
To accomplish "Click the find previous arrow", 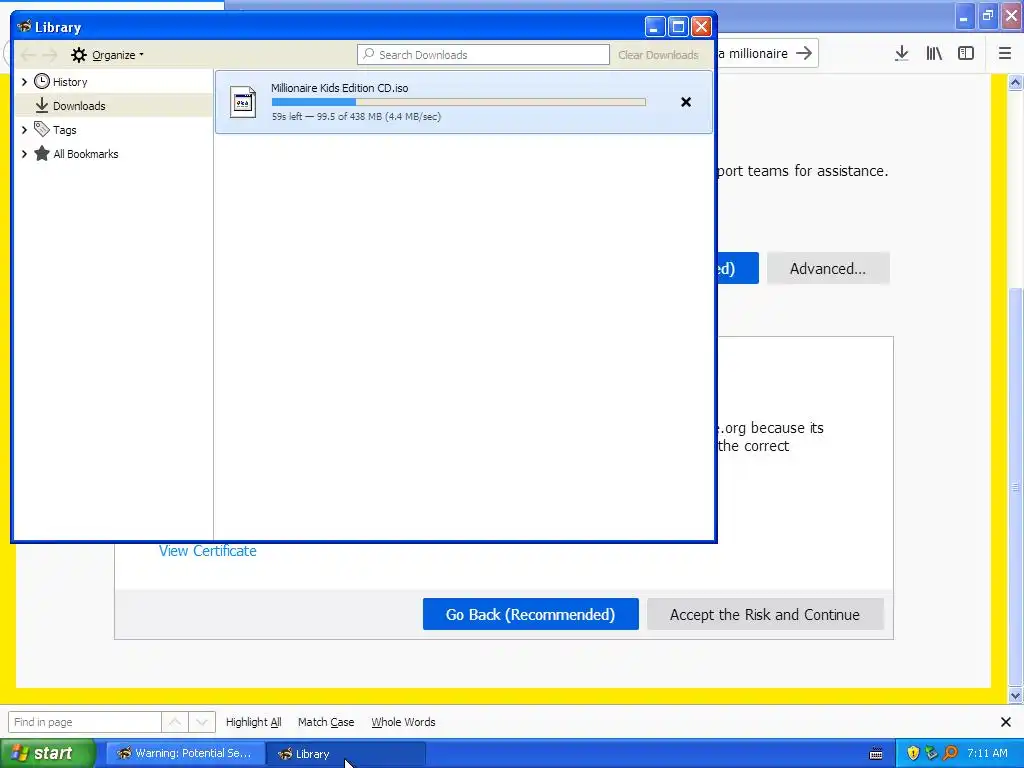I will pyautogui.click(x=175, y=722).
